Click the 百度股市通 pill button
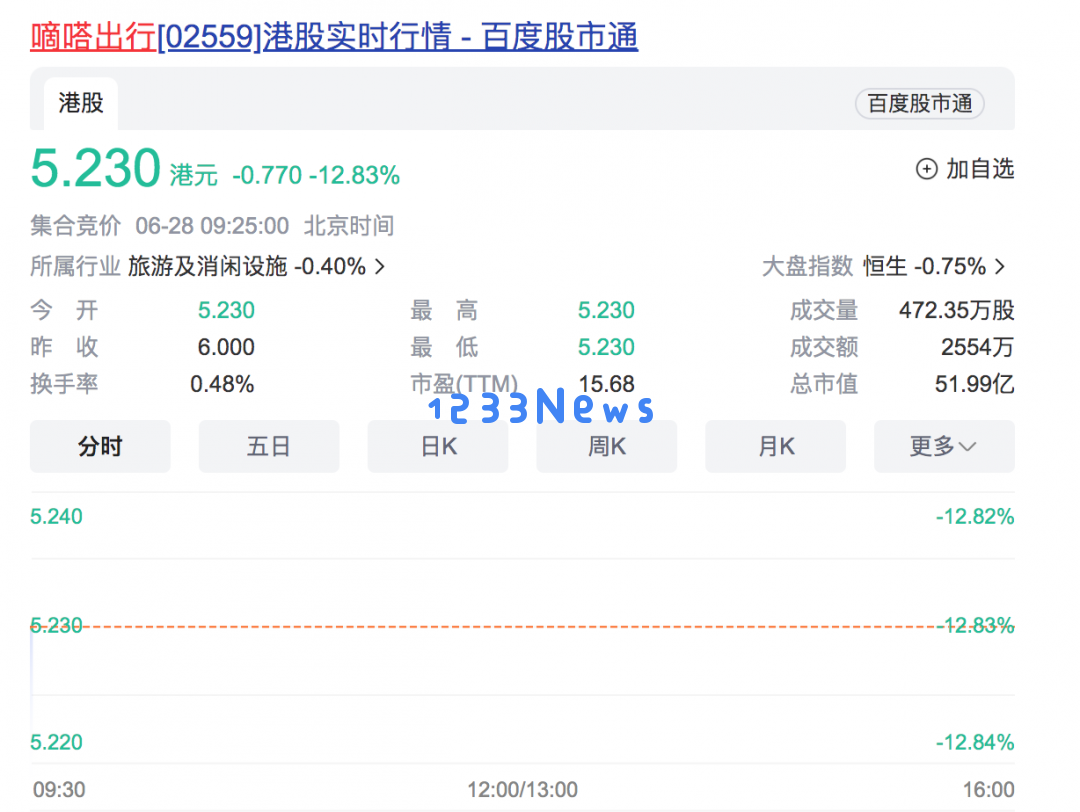Viewport: 1080px width, 812px height. pos(920,103)
